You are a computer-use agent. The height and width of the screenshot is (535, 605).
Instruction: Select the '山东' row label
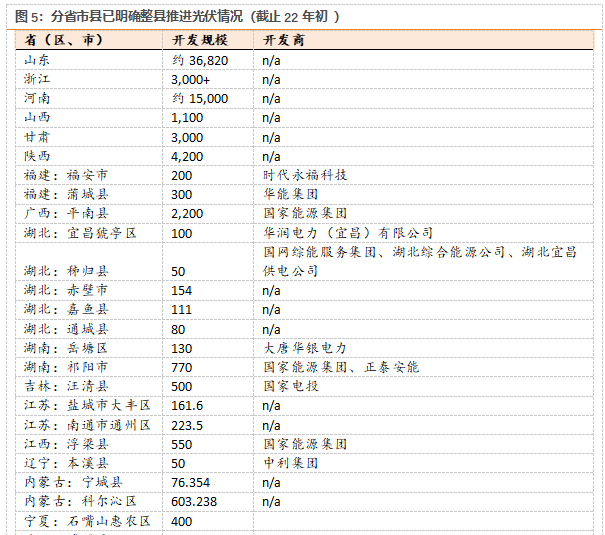[x=37, y=60]
